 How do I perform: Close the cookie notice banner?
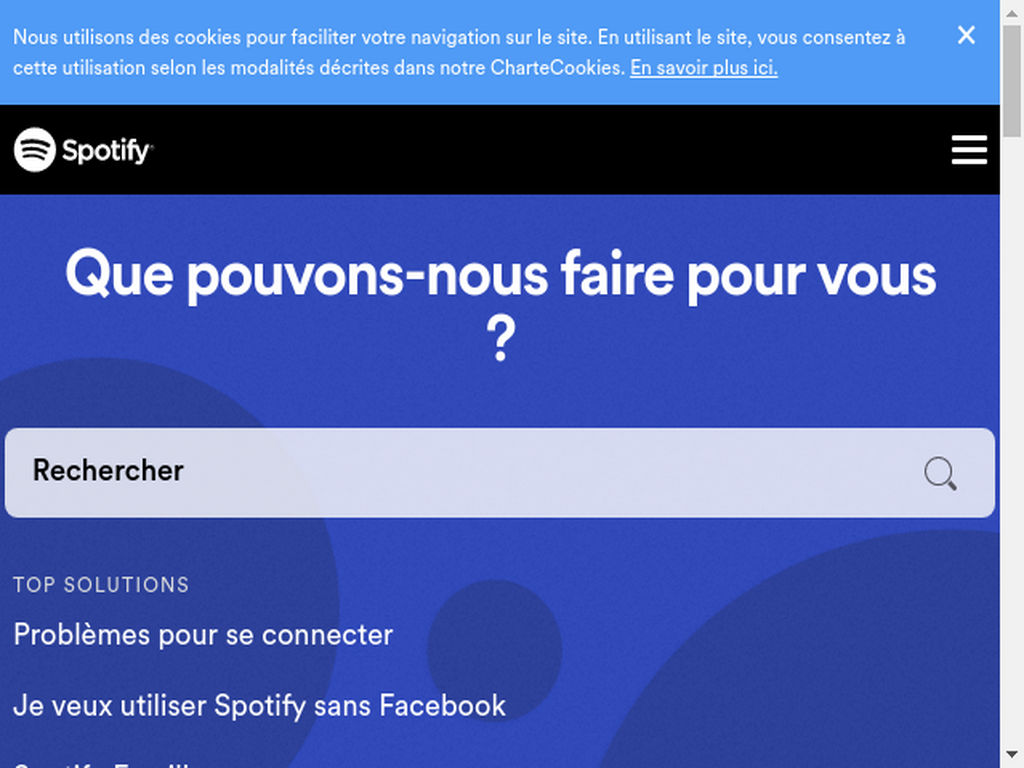click(966, 35)
